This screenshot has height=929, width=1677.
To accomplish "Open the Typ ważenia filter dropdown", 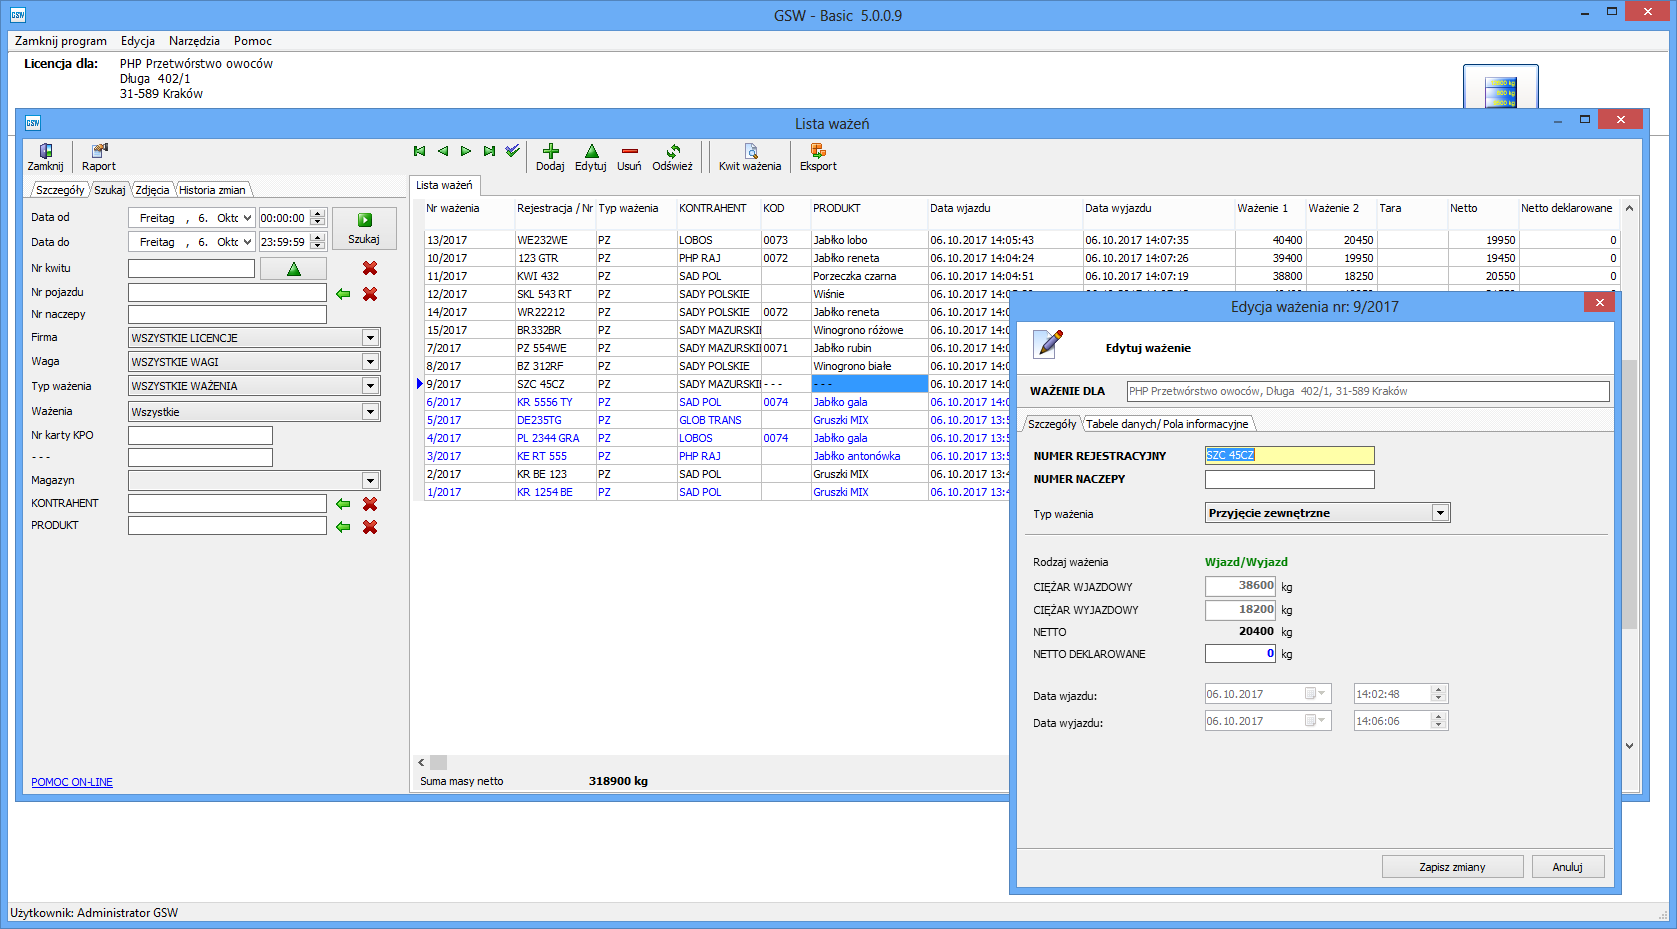I will point(370,386).
